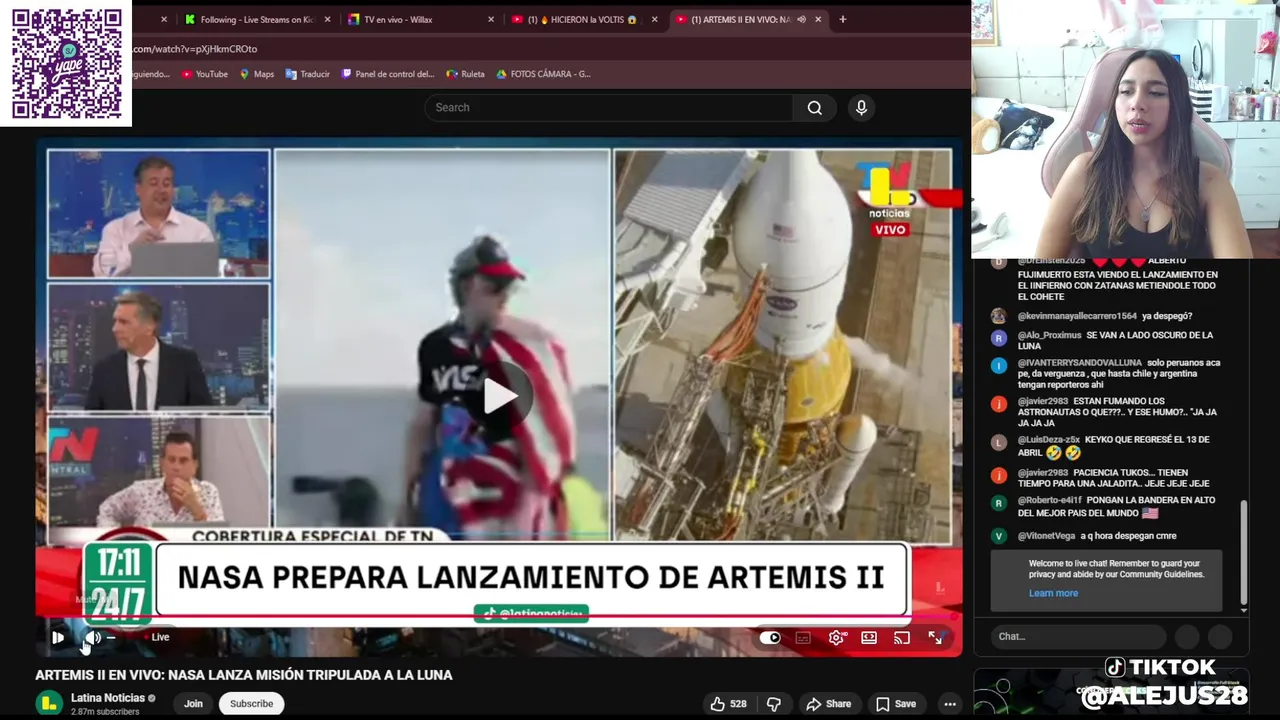
Task: Open the Latina Noticias channel avatar
Action: (x=49, y=704)
